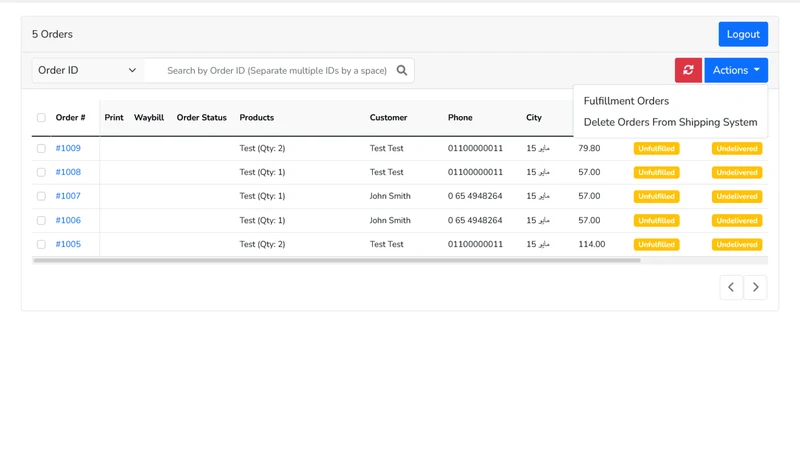Open order #1006 link
Viewport: 800px width, 450px height.
pyautogui.click(x=68, y=220)
